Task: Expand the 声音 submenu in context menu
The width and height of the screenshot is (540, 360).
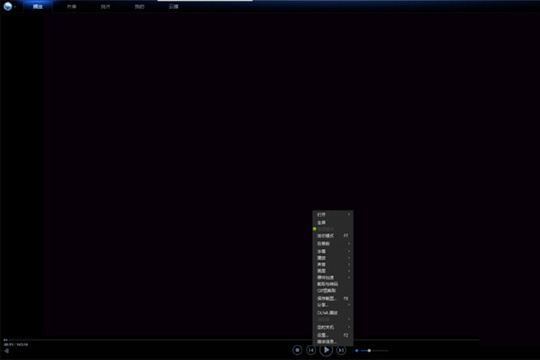Action: [333, 265]
